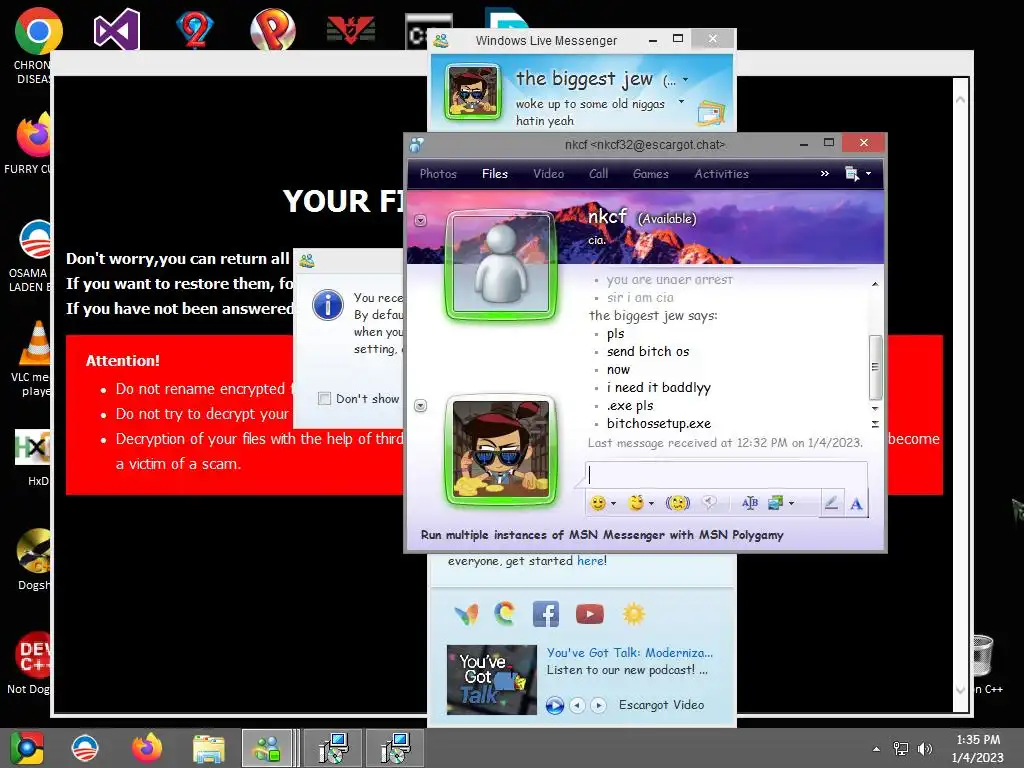Viewport: 1024px width, 768px height.
Task: Insert an emoticon with the smiley button
Action: 598,503
